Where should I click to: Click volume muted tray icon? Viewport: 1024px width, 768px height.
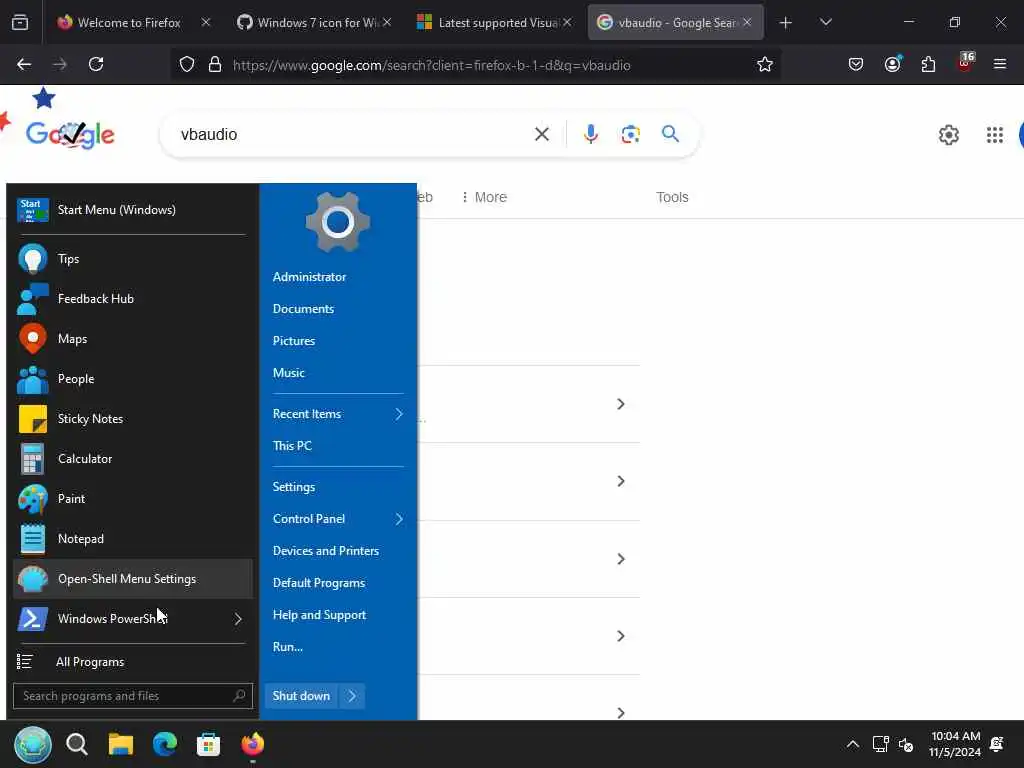tap(906, 744)
